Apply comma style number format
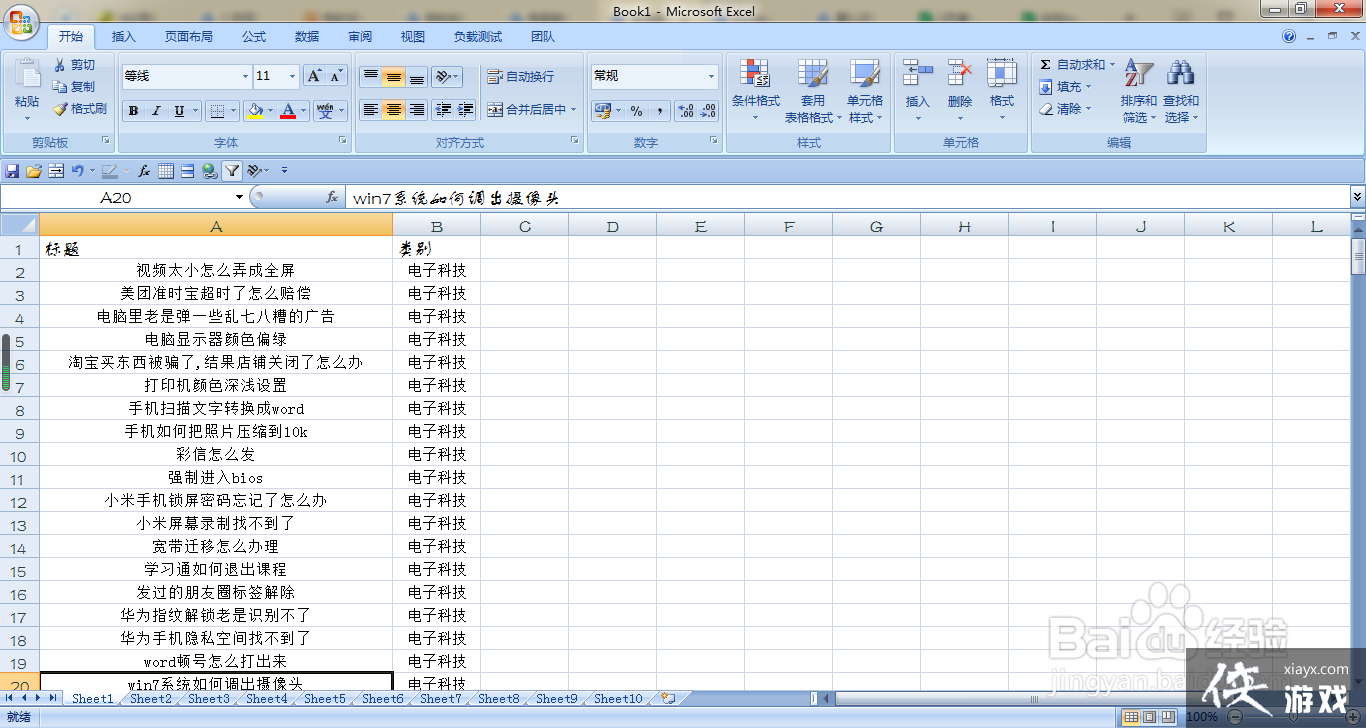This screenshot has width=1366, height=728. point(660,111)
